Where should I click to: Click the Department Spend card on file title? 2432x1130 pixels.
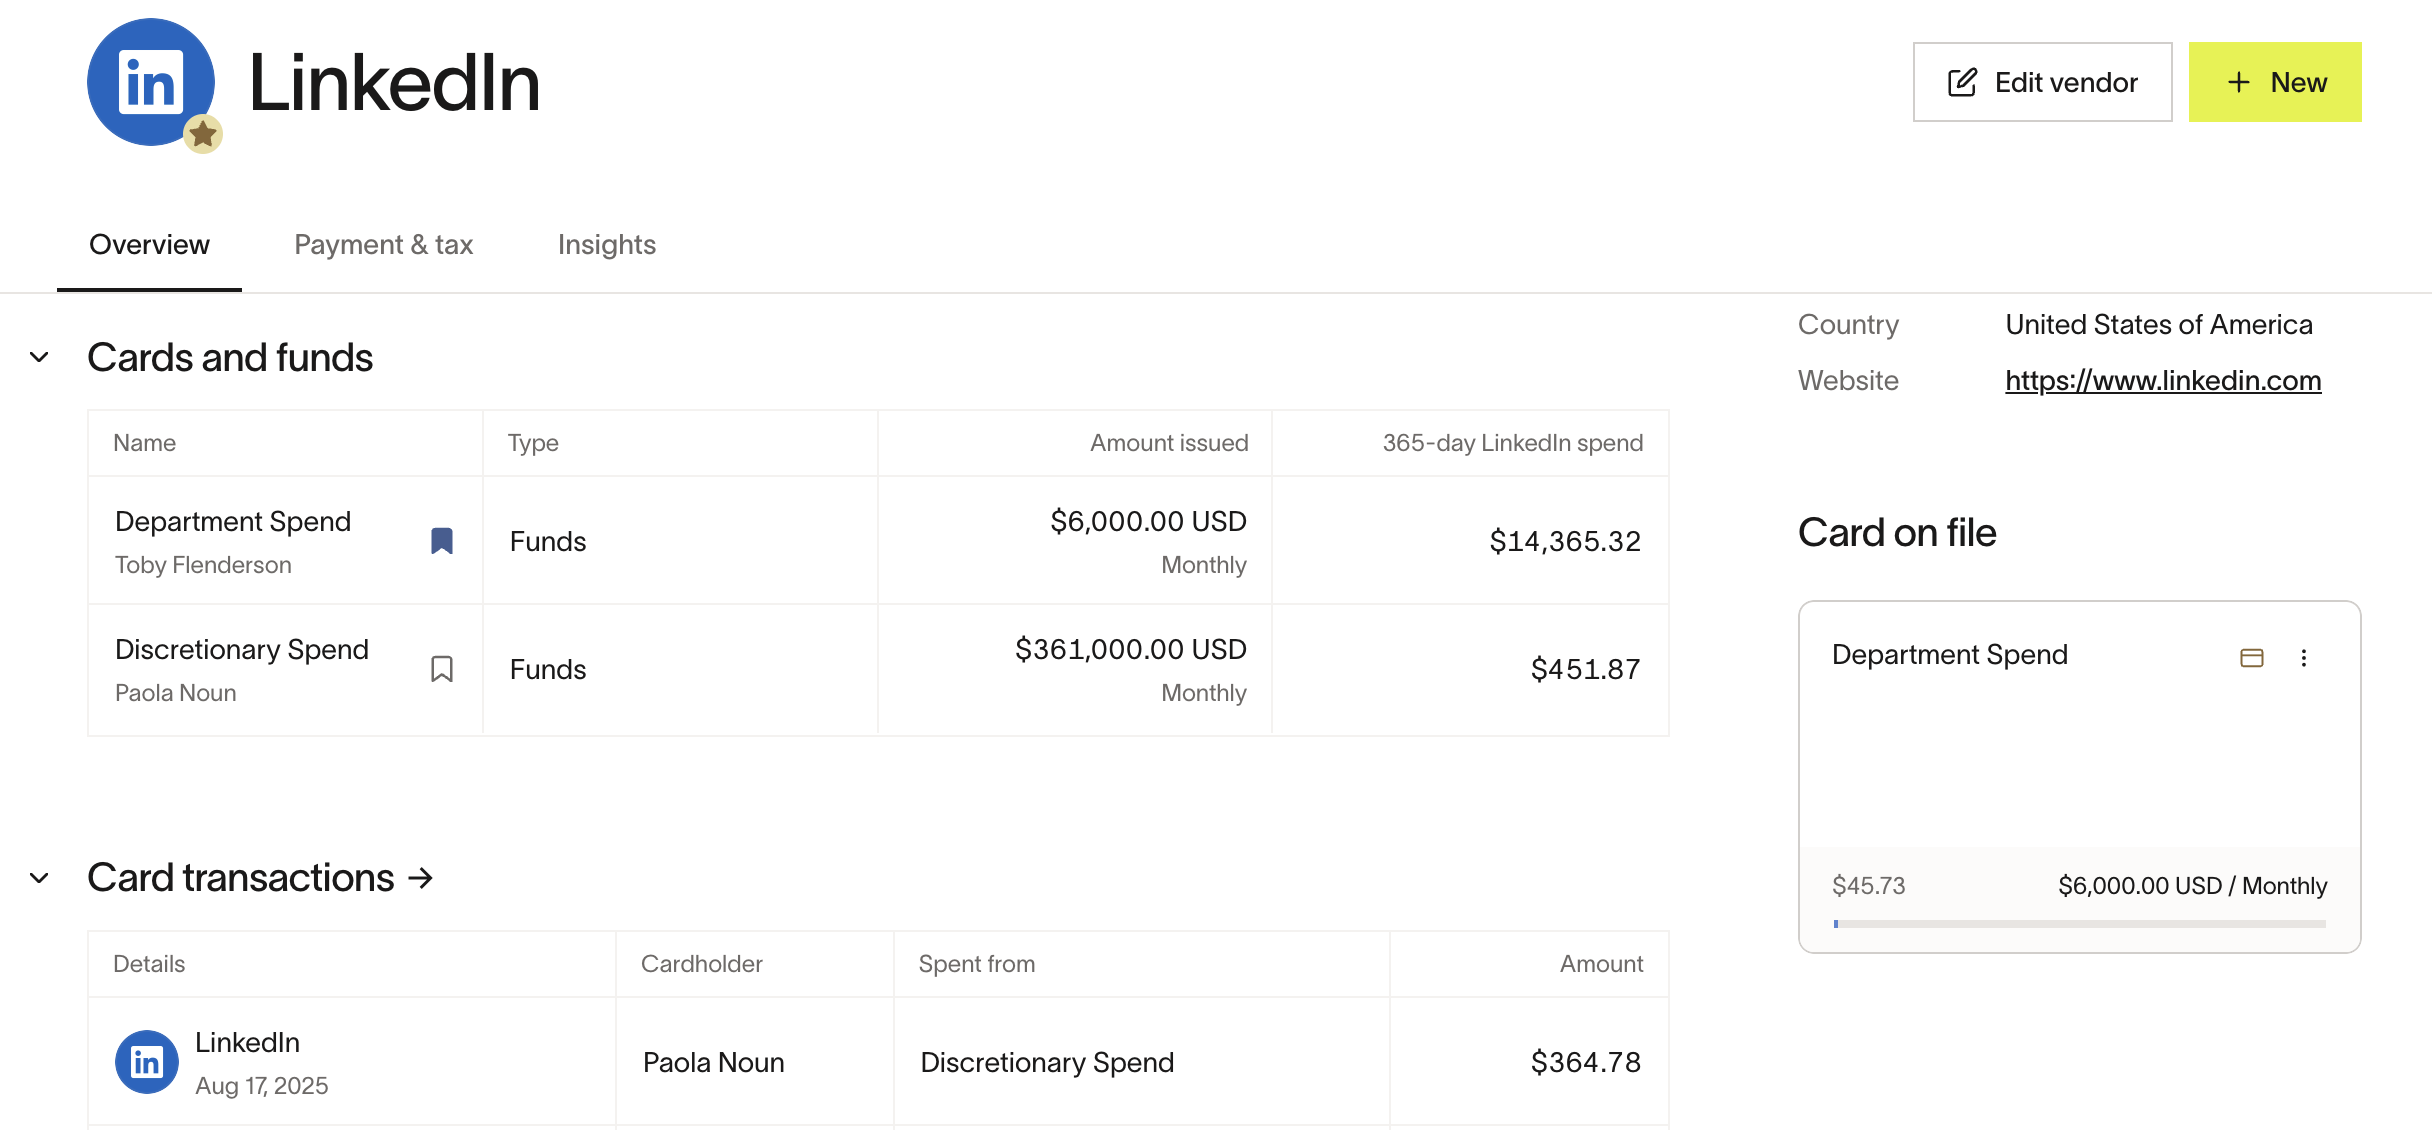pos(1950,654)
